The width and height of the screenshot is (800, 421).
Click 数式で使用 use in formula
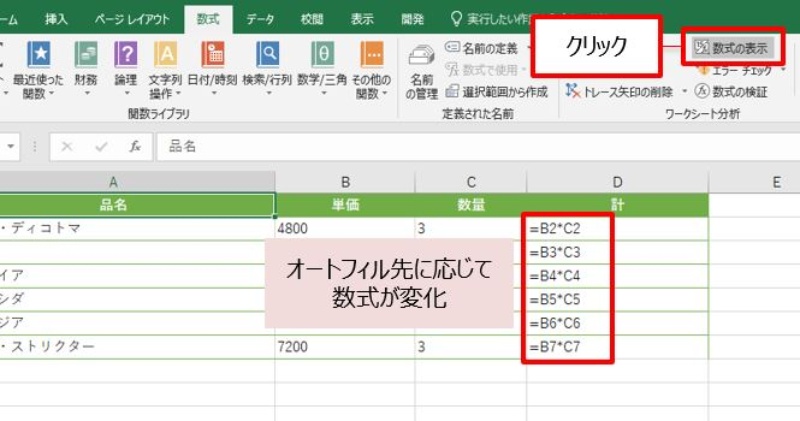point(482,70)
